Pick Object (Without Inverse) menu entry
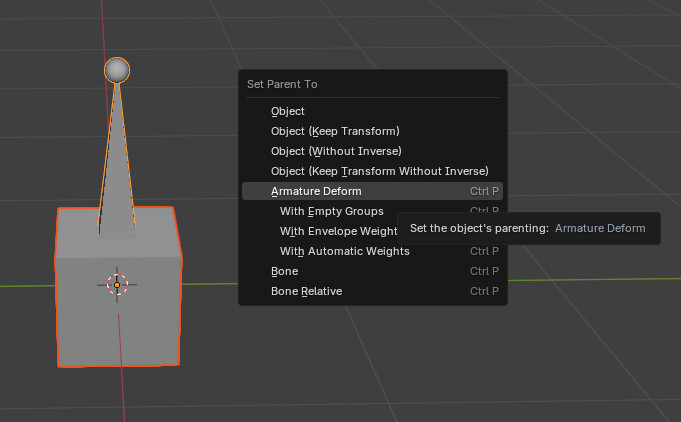The height and width of the screenshot is (422, 681). (x=335, y=151)
